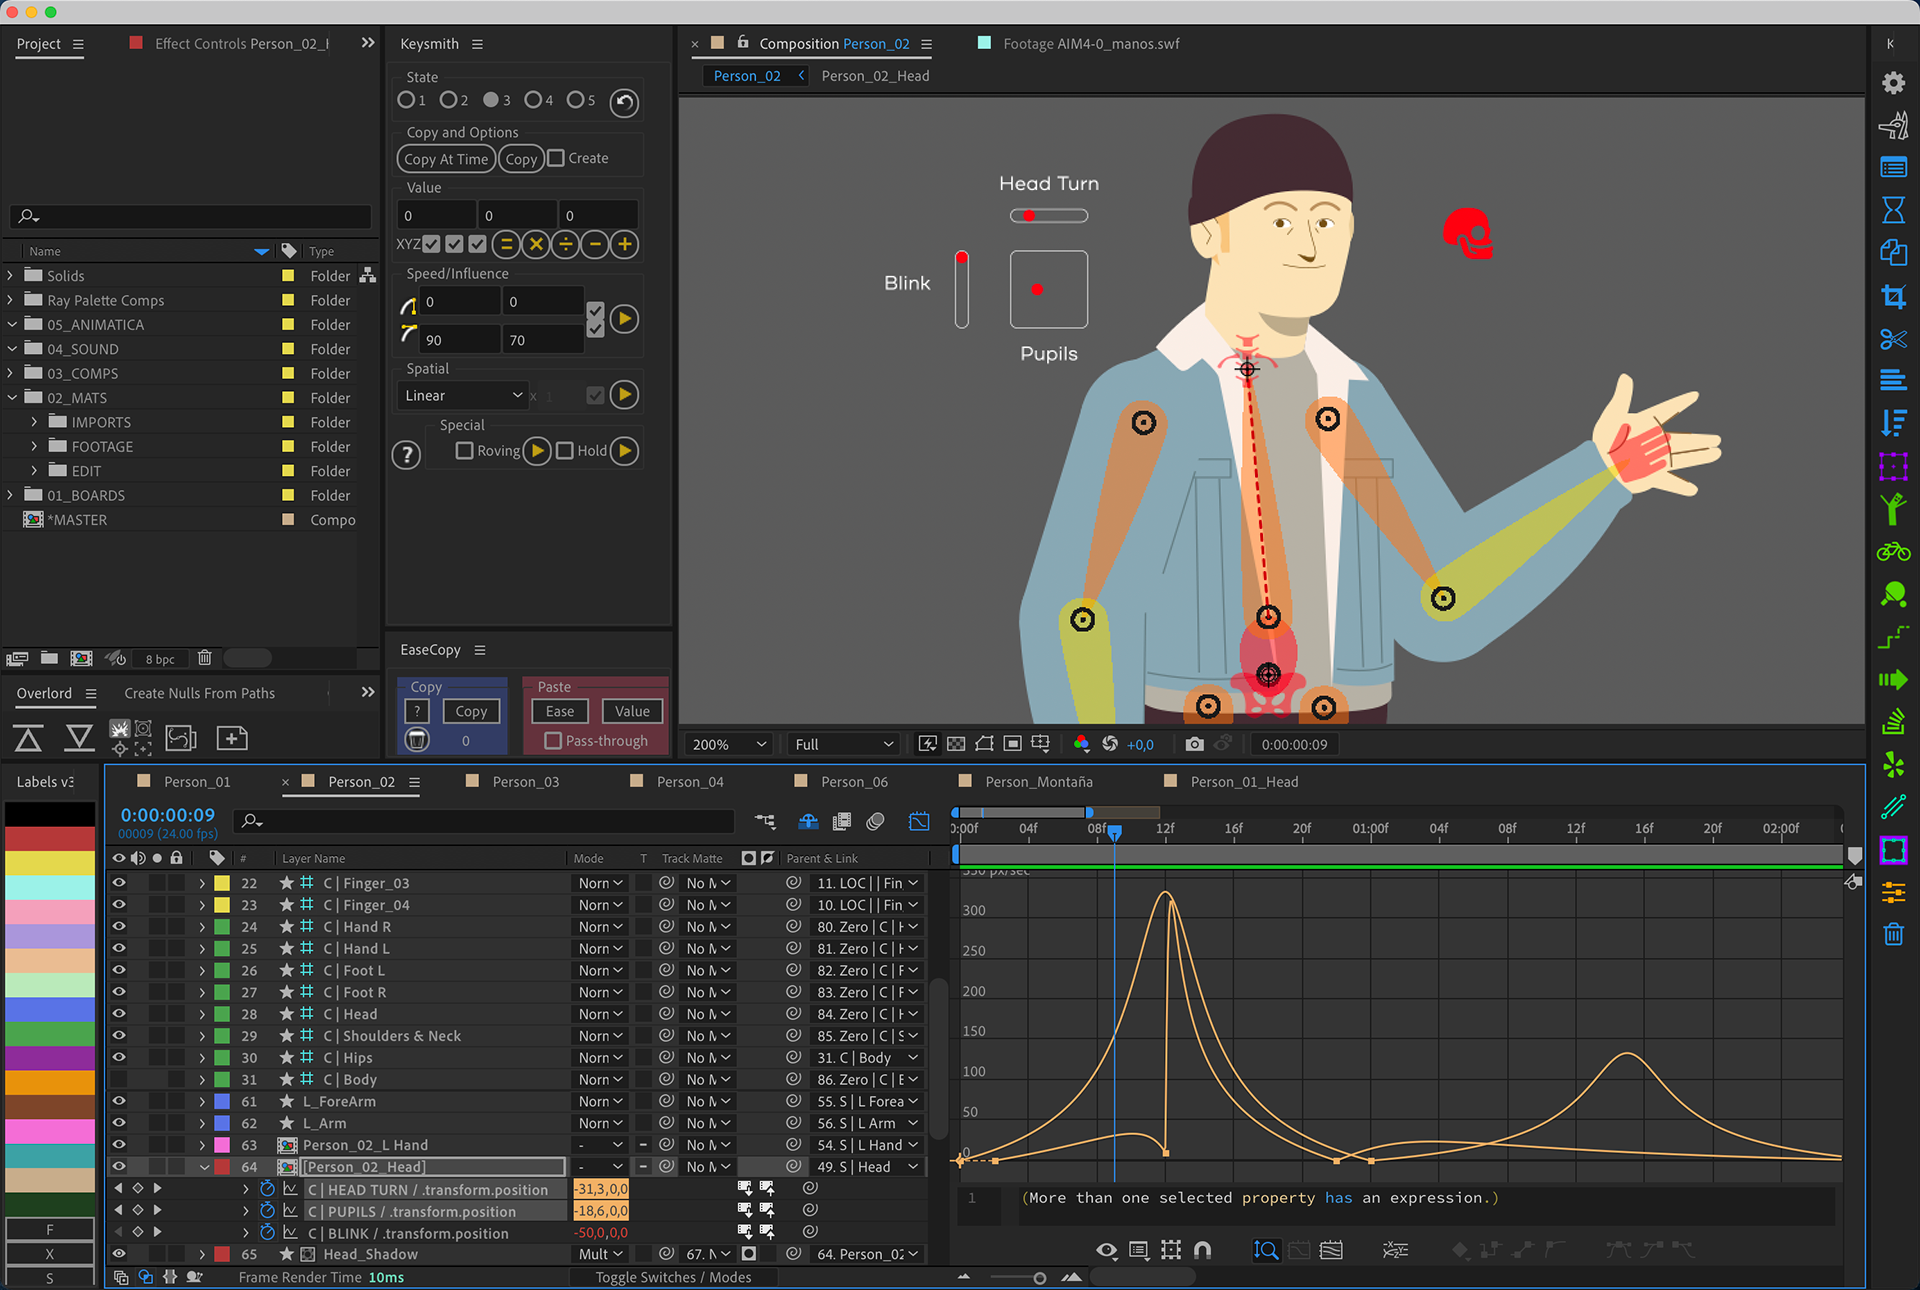Screen dimensions: 1920x1290
Task: Click the Keysmith multiply value icon
Action: (x=536, y=245)
